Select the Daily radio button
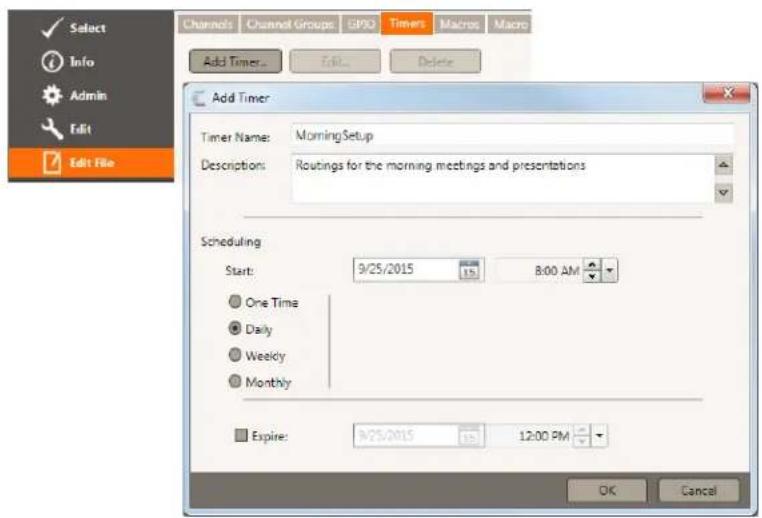The width and height of the screenshot is (762, 518). [x=235, y=328]
